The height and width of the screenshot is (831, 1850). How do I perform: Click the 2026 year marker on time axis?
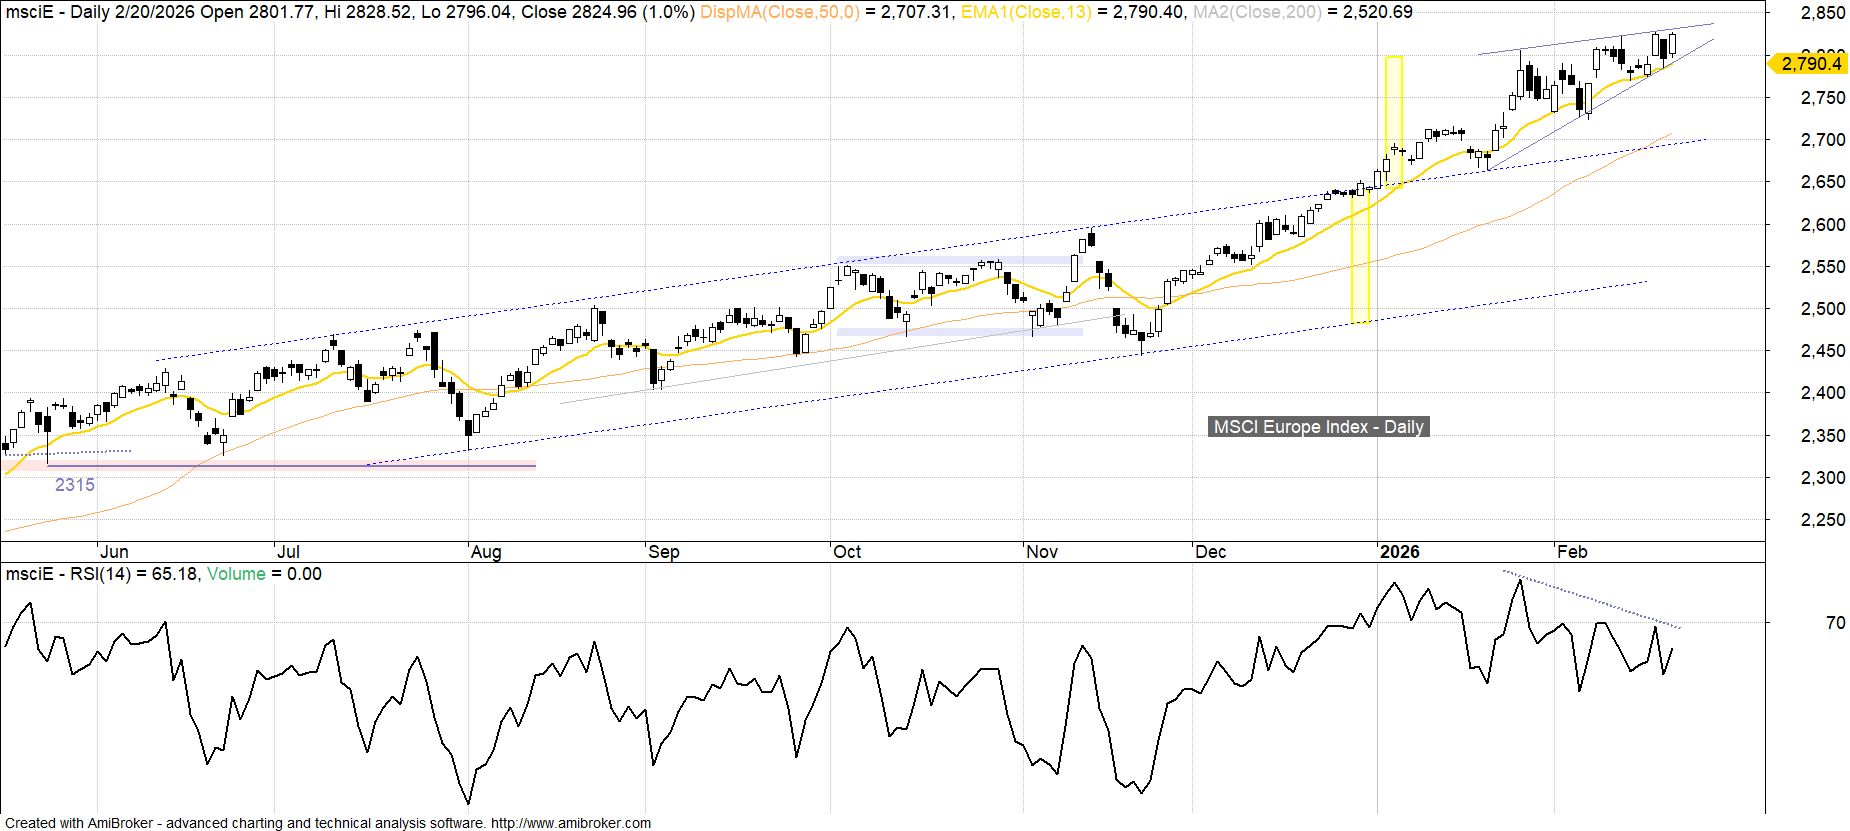(1398, 552)
